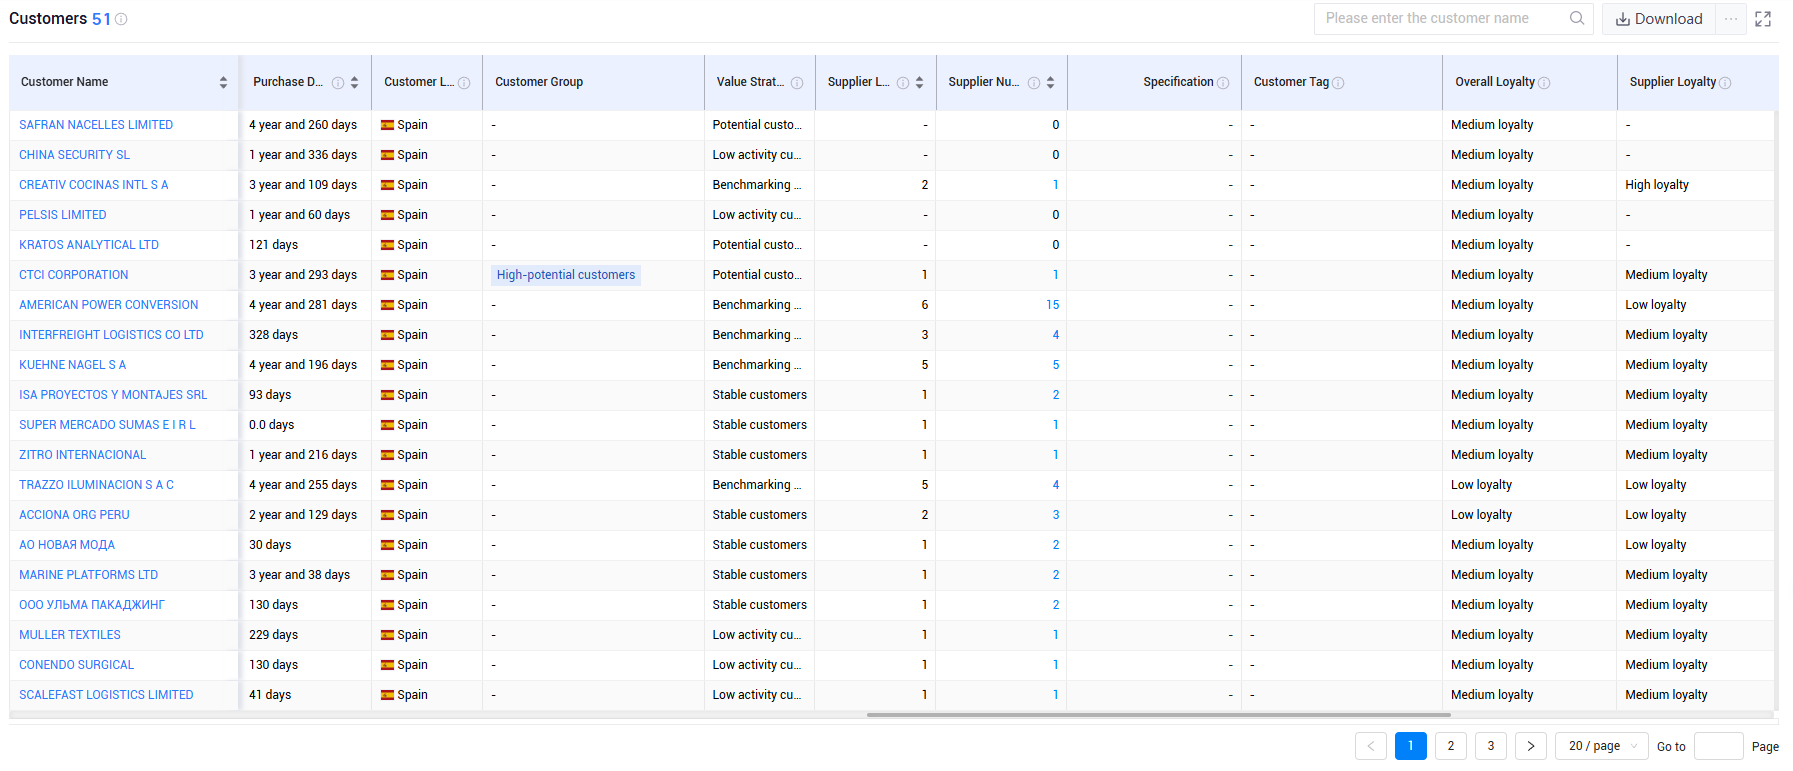Screen dimensions: 1793x771
Task: Click Supplier Loyalty info icon
Action: pos(1725,83)
